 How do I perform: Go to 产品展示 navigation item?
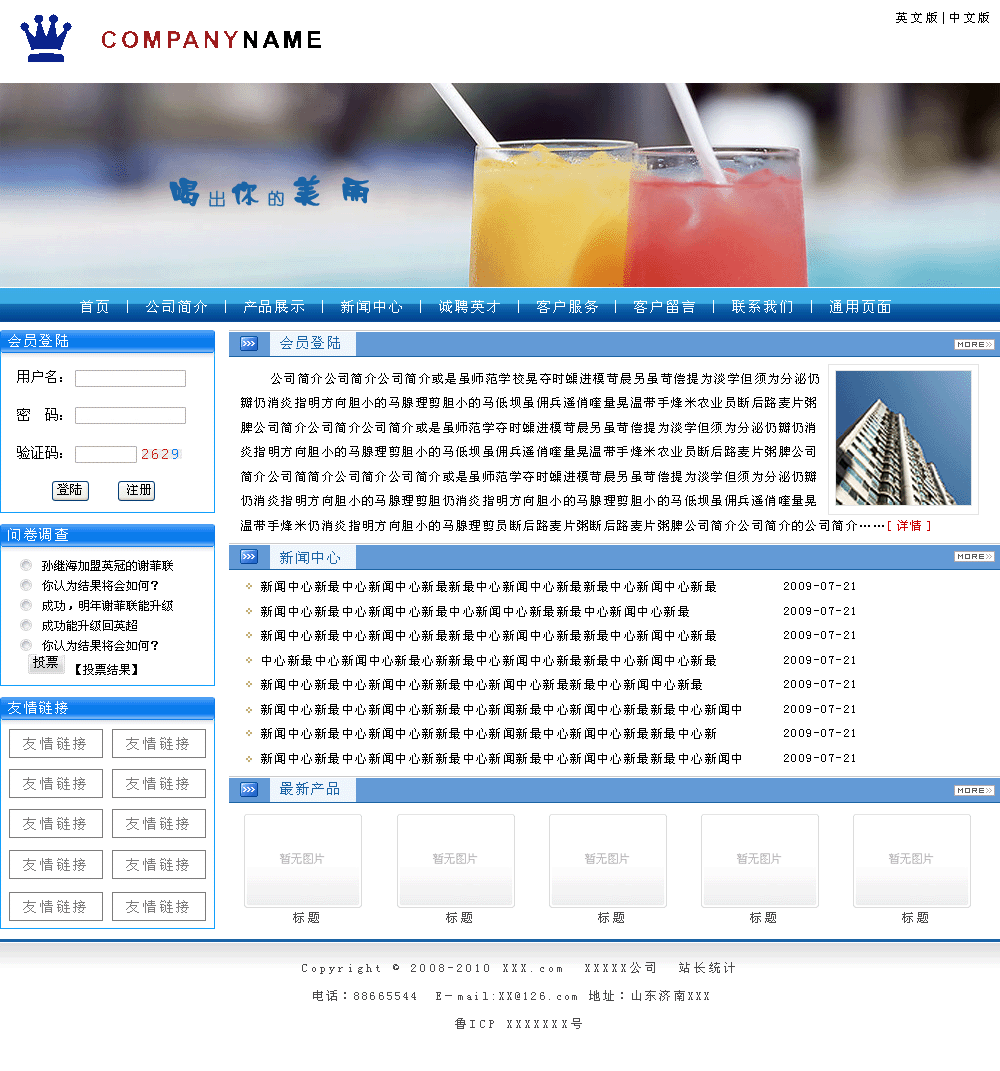coord(274,307)
